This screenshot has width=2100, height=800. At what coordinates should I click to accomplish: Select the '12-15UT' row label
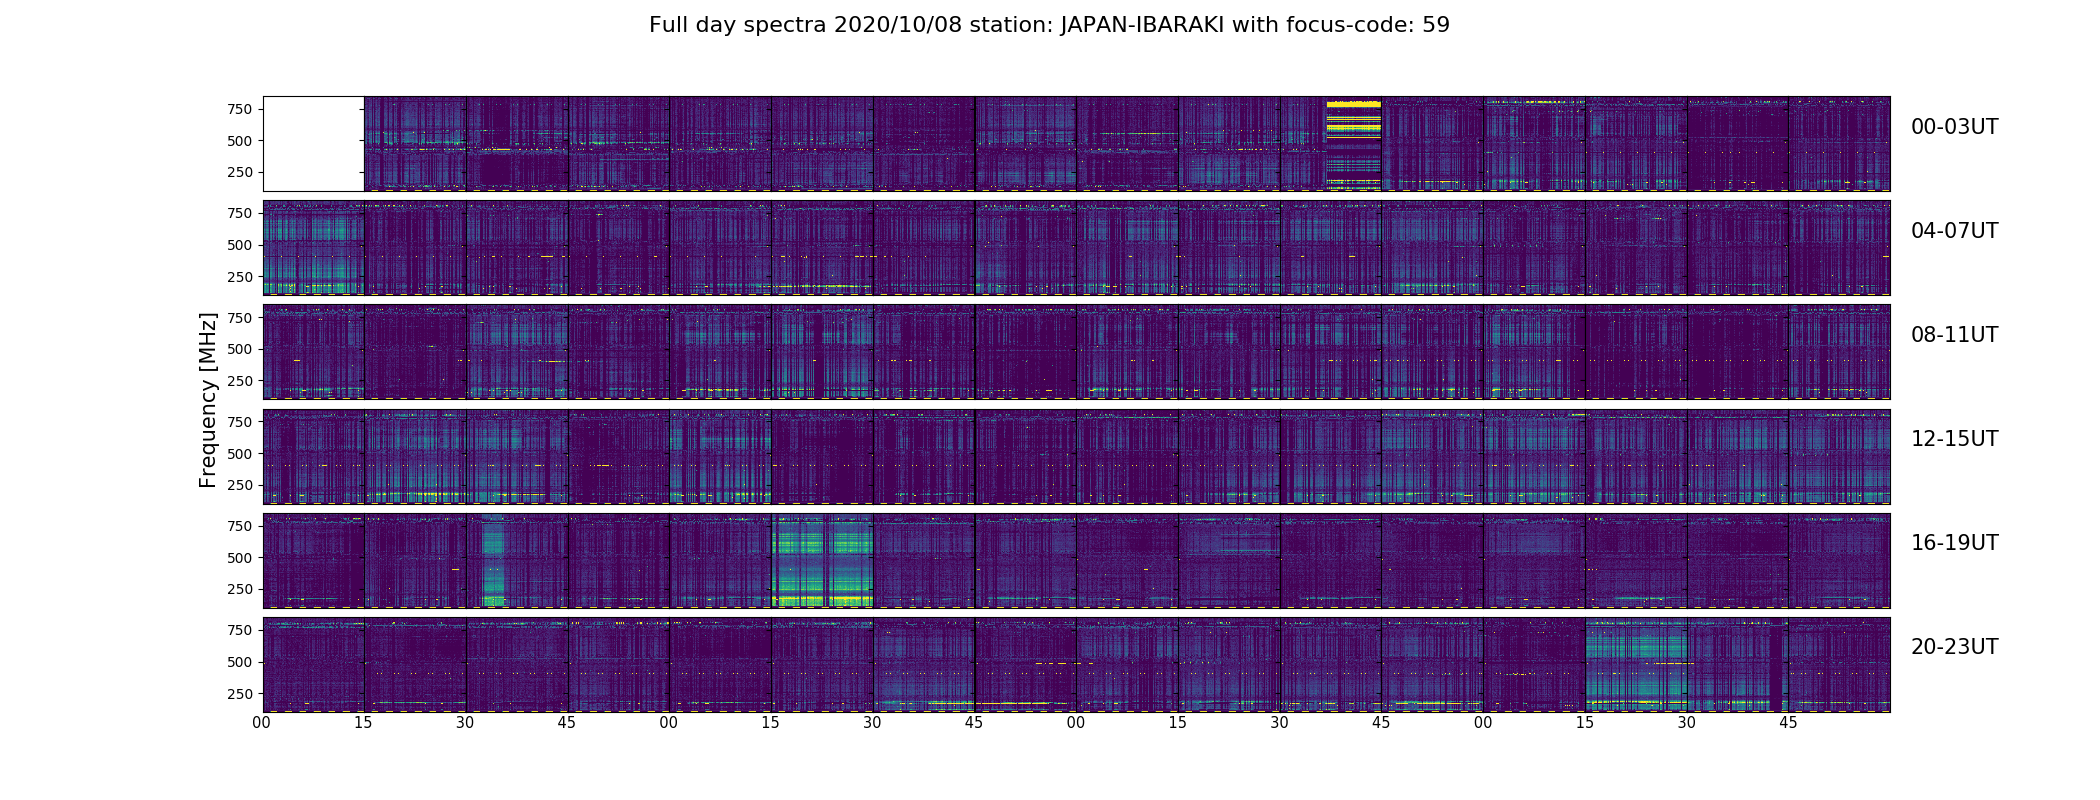pos(1954,439)
